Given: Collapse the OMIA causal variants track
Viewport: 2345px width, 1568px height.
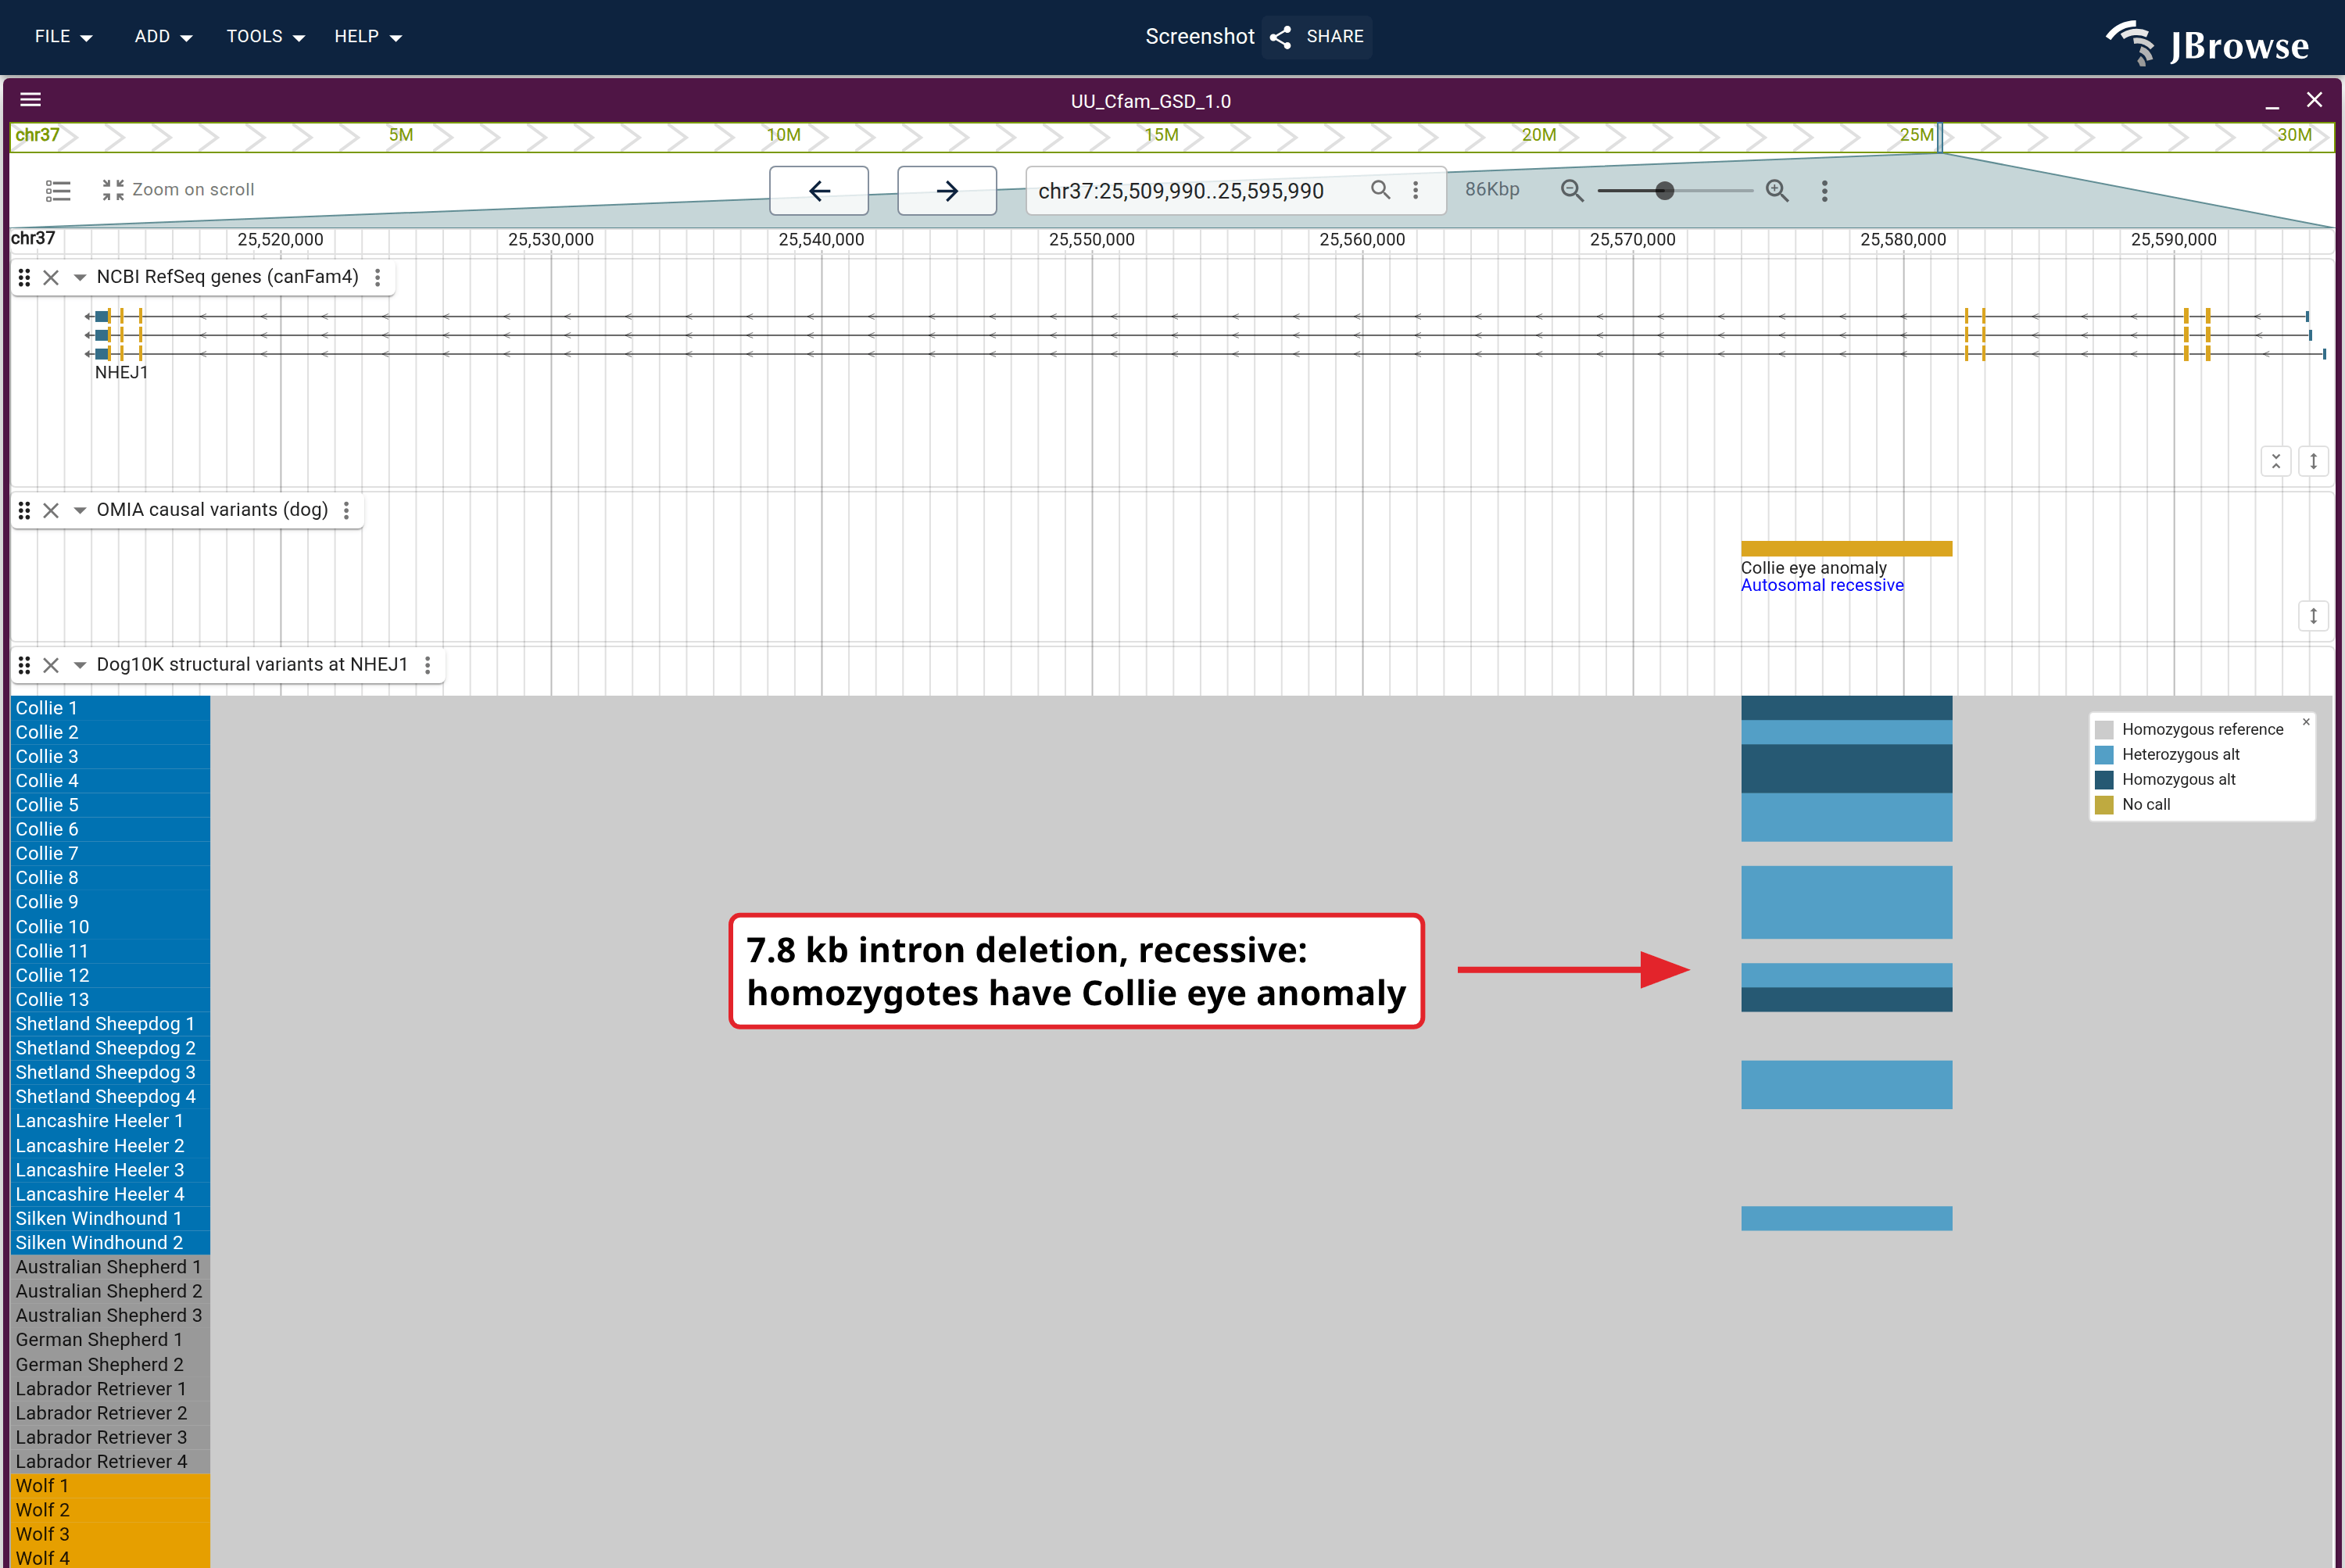Looking at the screenshot, I should [x=80, y=510].
